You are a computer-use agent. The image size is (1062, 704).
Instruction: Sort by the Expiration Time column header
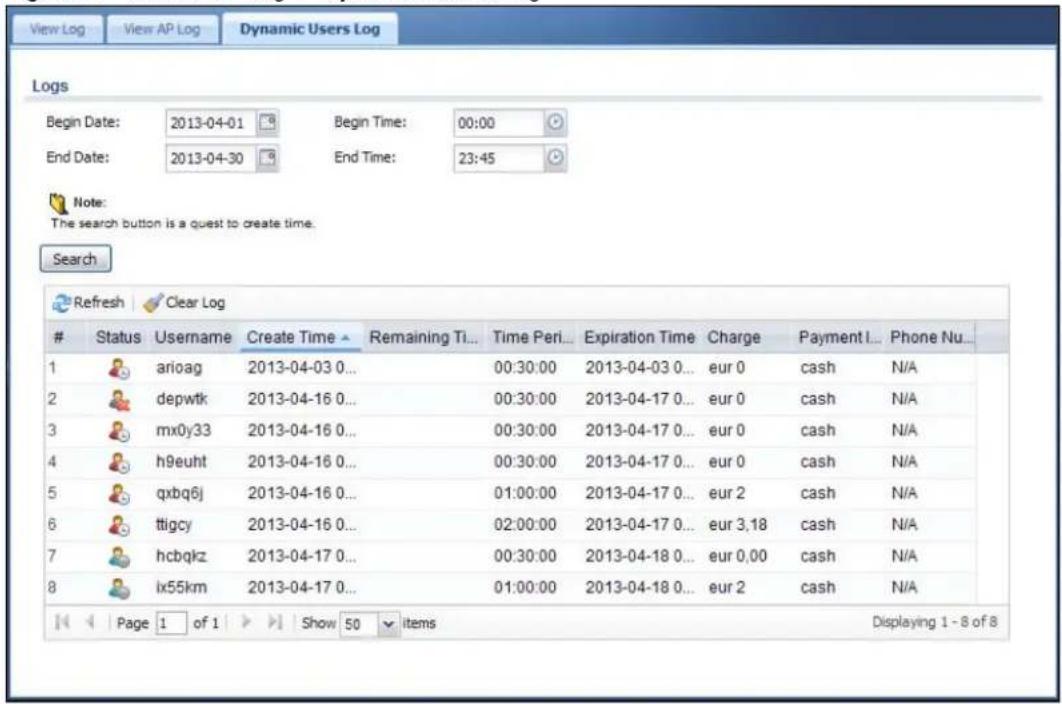click(x=639, y=337)
